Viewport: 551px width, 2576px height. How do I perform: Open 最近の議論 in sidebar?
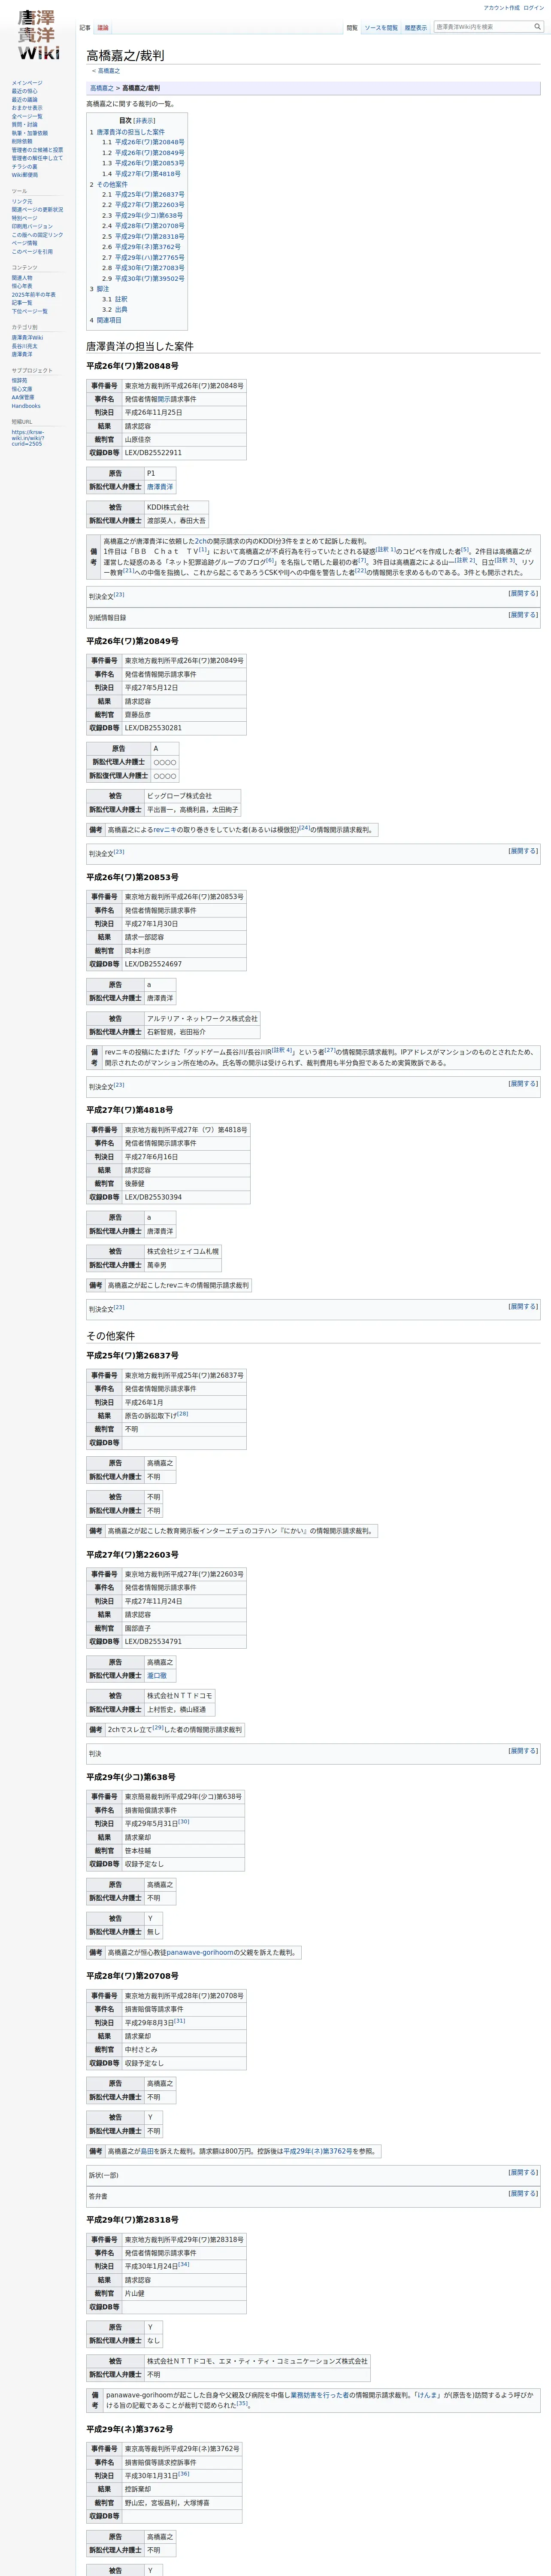25,100
